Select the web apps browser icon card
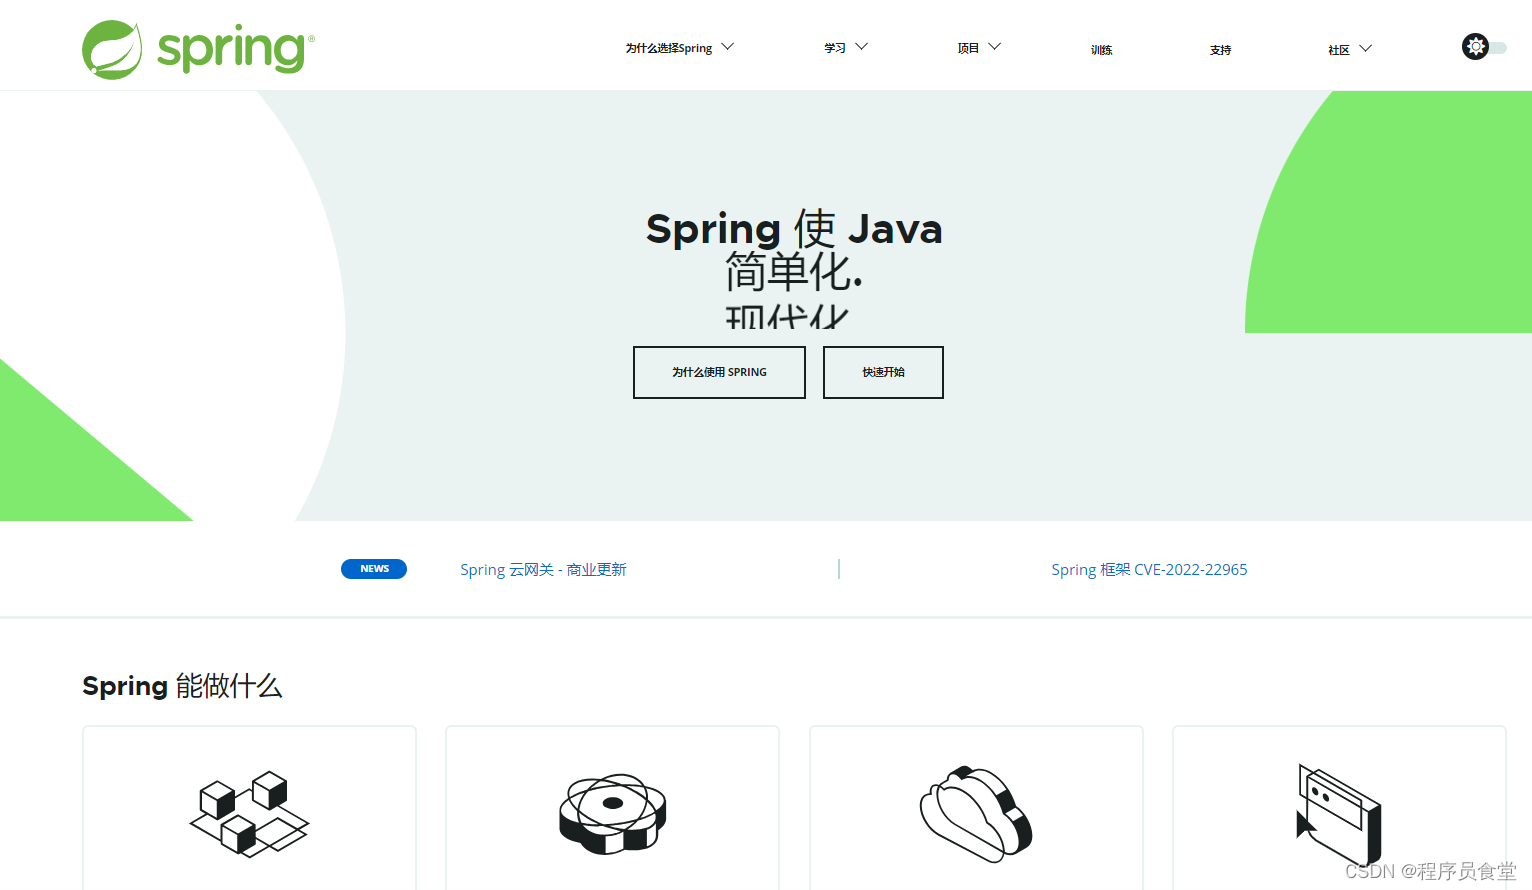This screenshot has width=1532, height=890. click(x=1339, y=808)
